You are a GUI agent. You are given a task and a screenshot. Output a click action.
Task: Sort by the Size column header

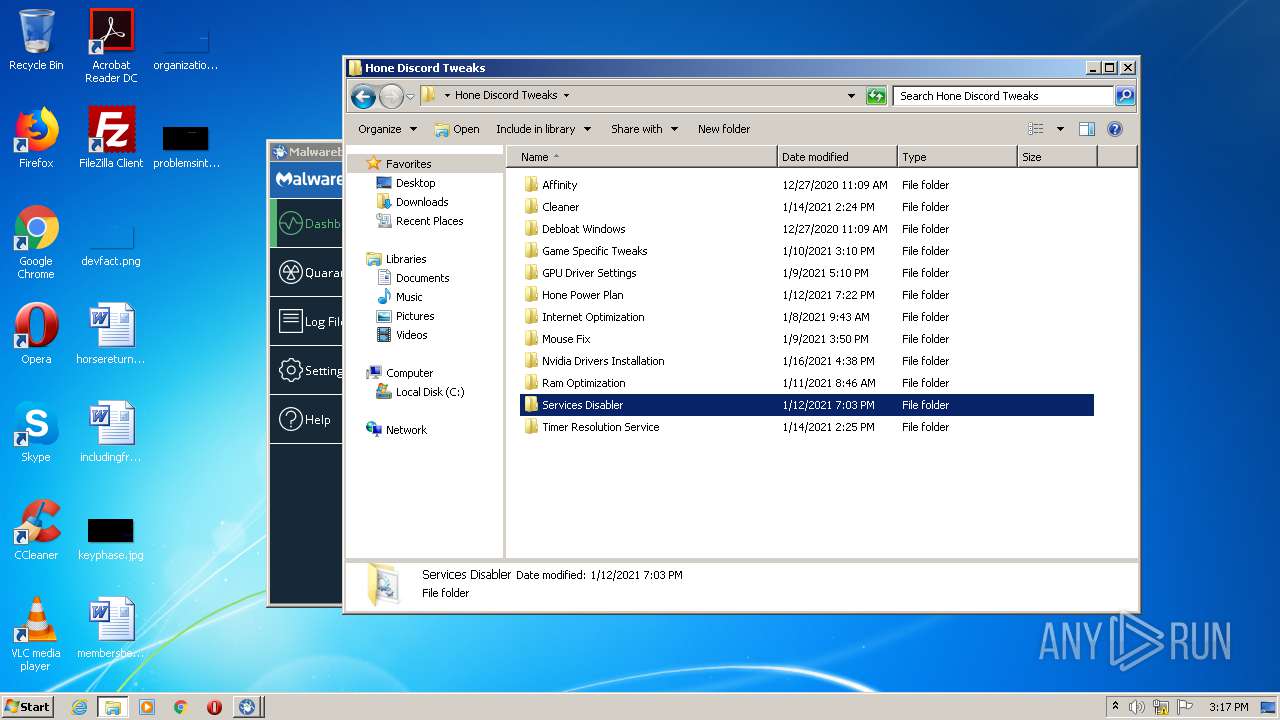(x=1057, y=157)
